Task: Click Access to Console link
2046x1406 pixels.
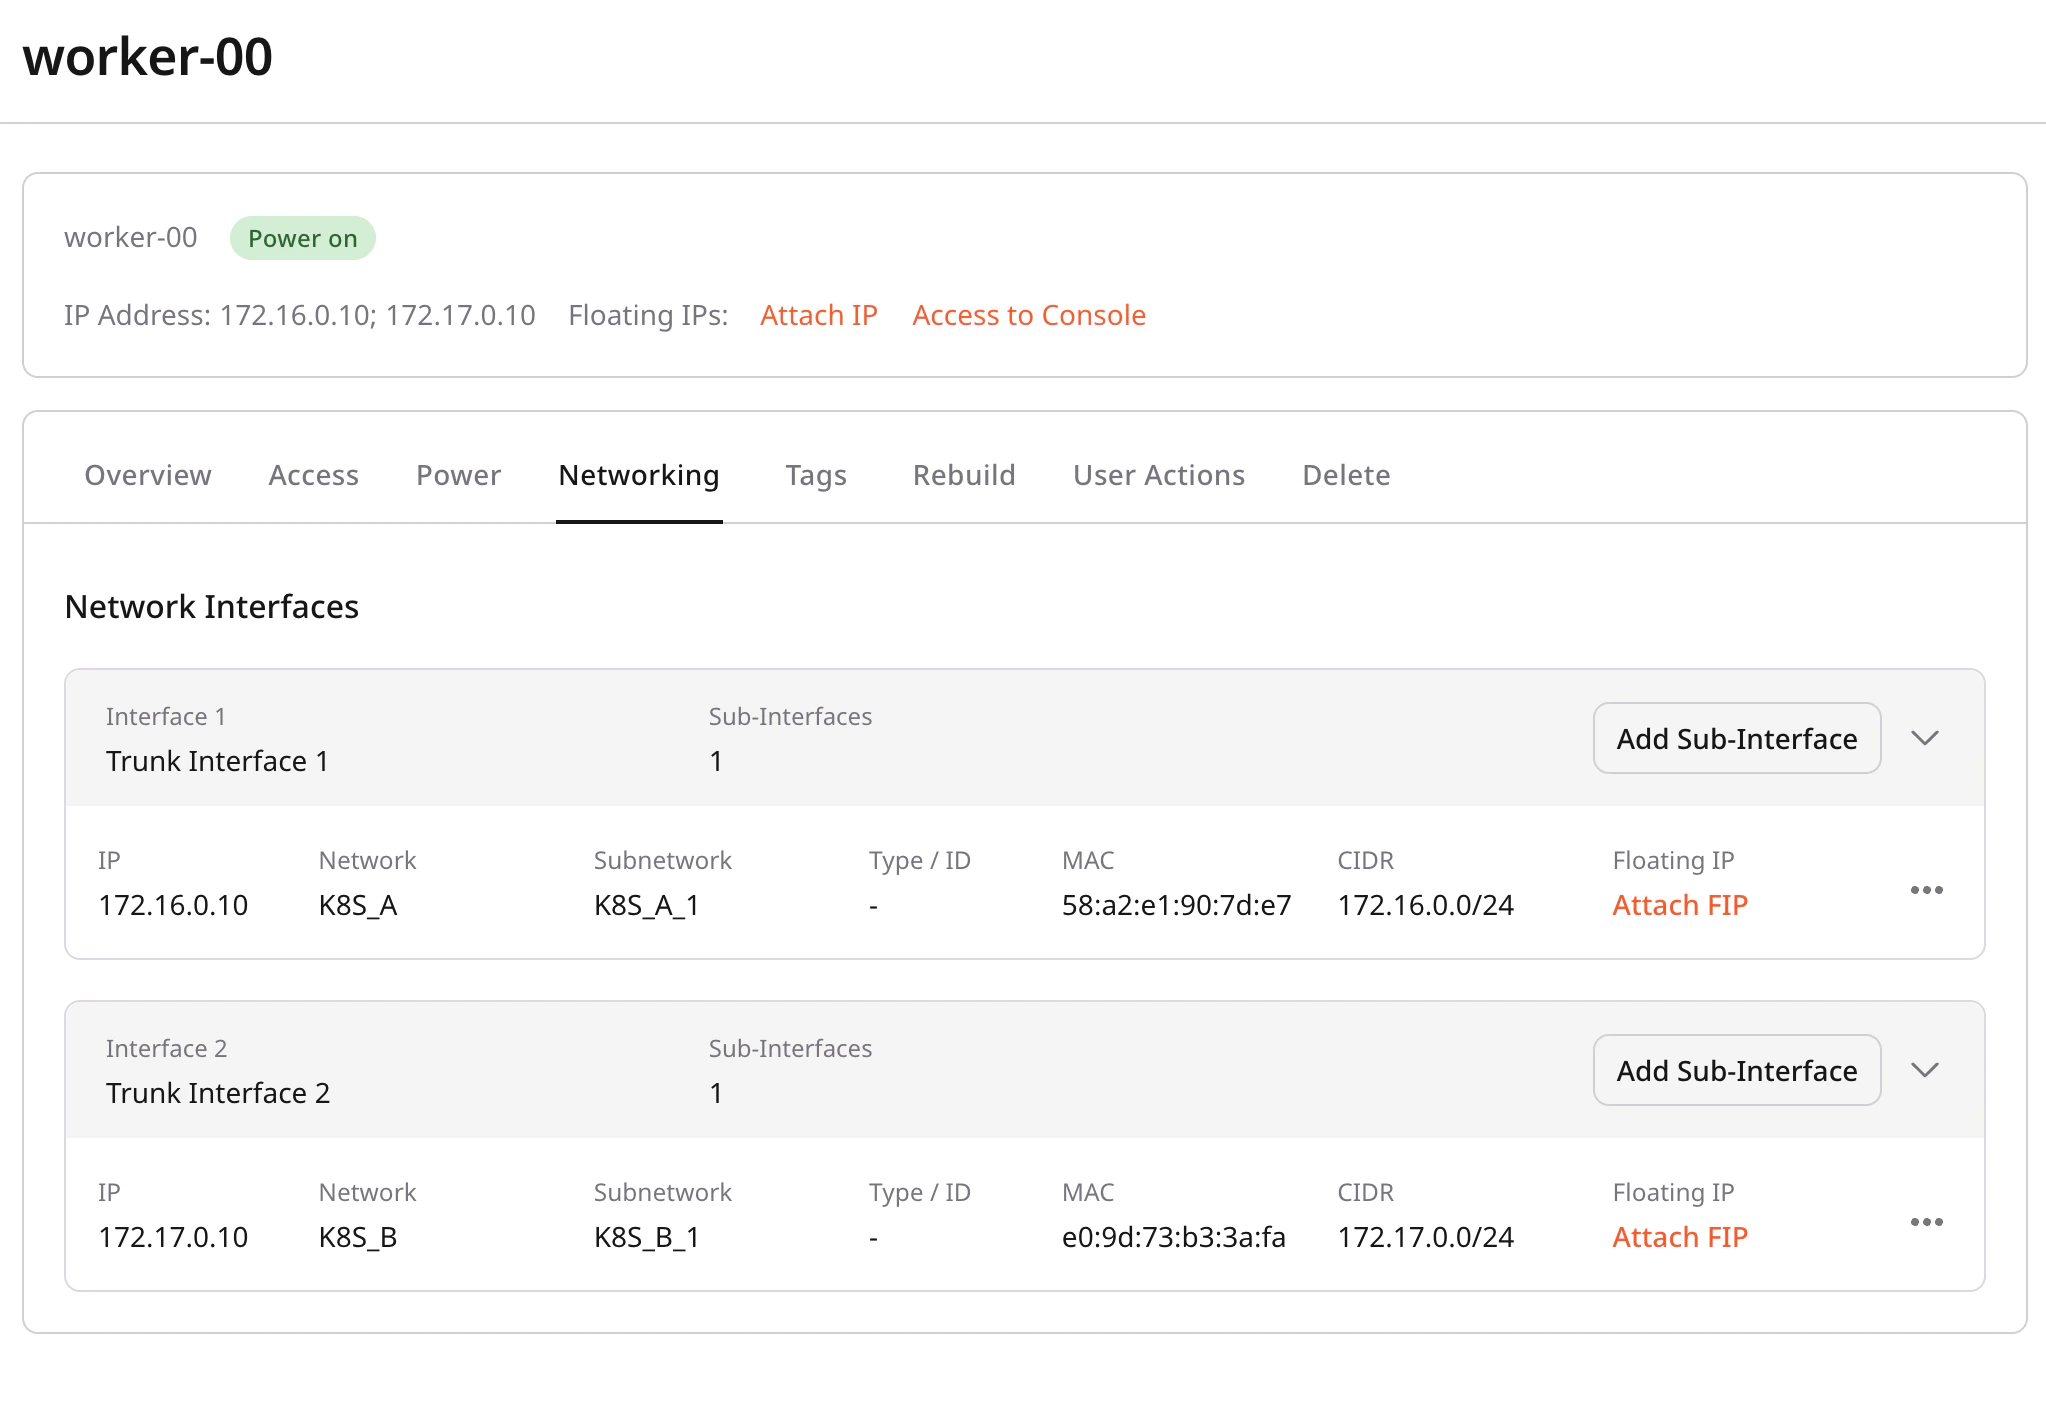Action: (x=1029, y=315)
